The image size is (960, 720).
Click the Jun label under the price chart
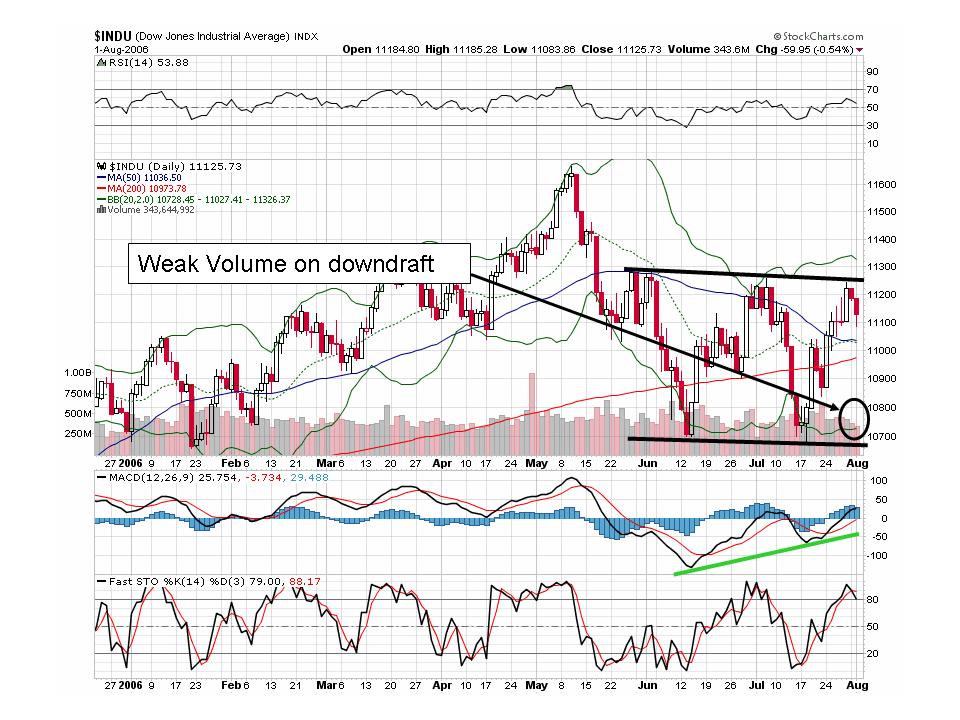(x=647, y=463)
